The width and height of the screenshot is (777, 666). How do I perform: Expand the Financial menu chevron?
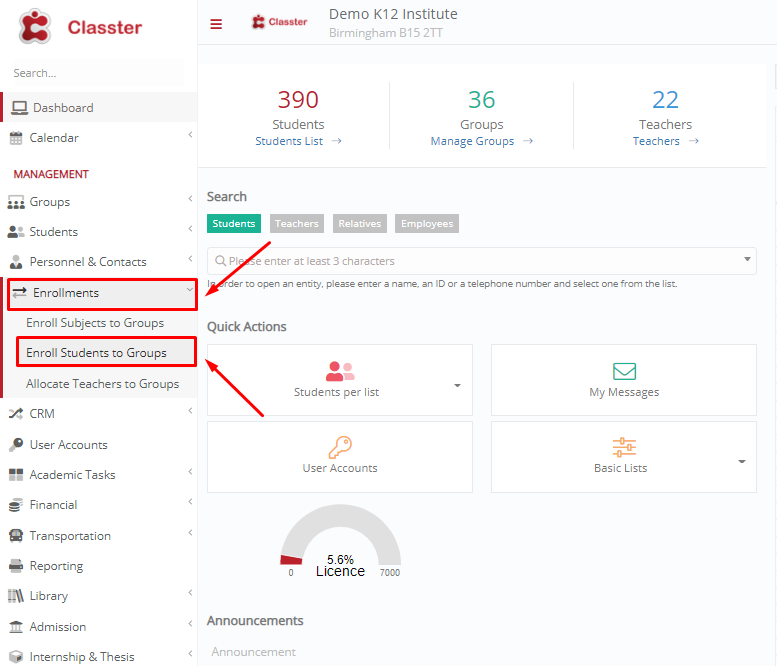coord(190,501)
